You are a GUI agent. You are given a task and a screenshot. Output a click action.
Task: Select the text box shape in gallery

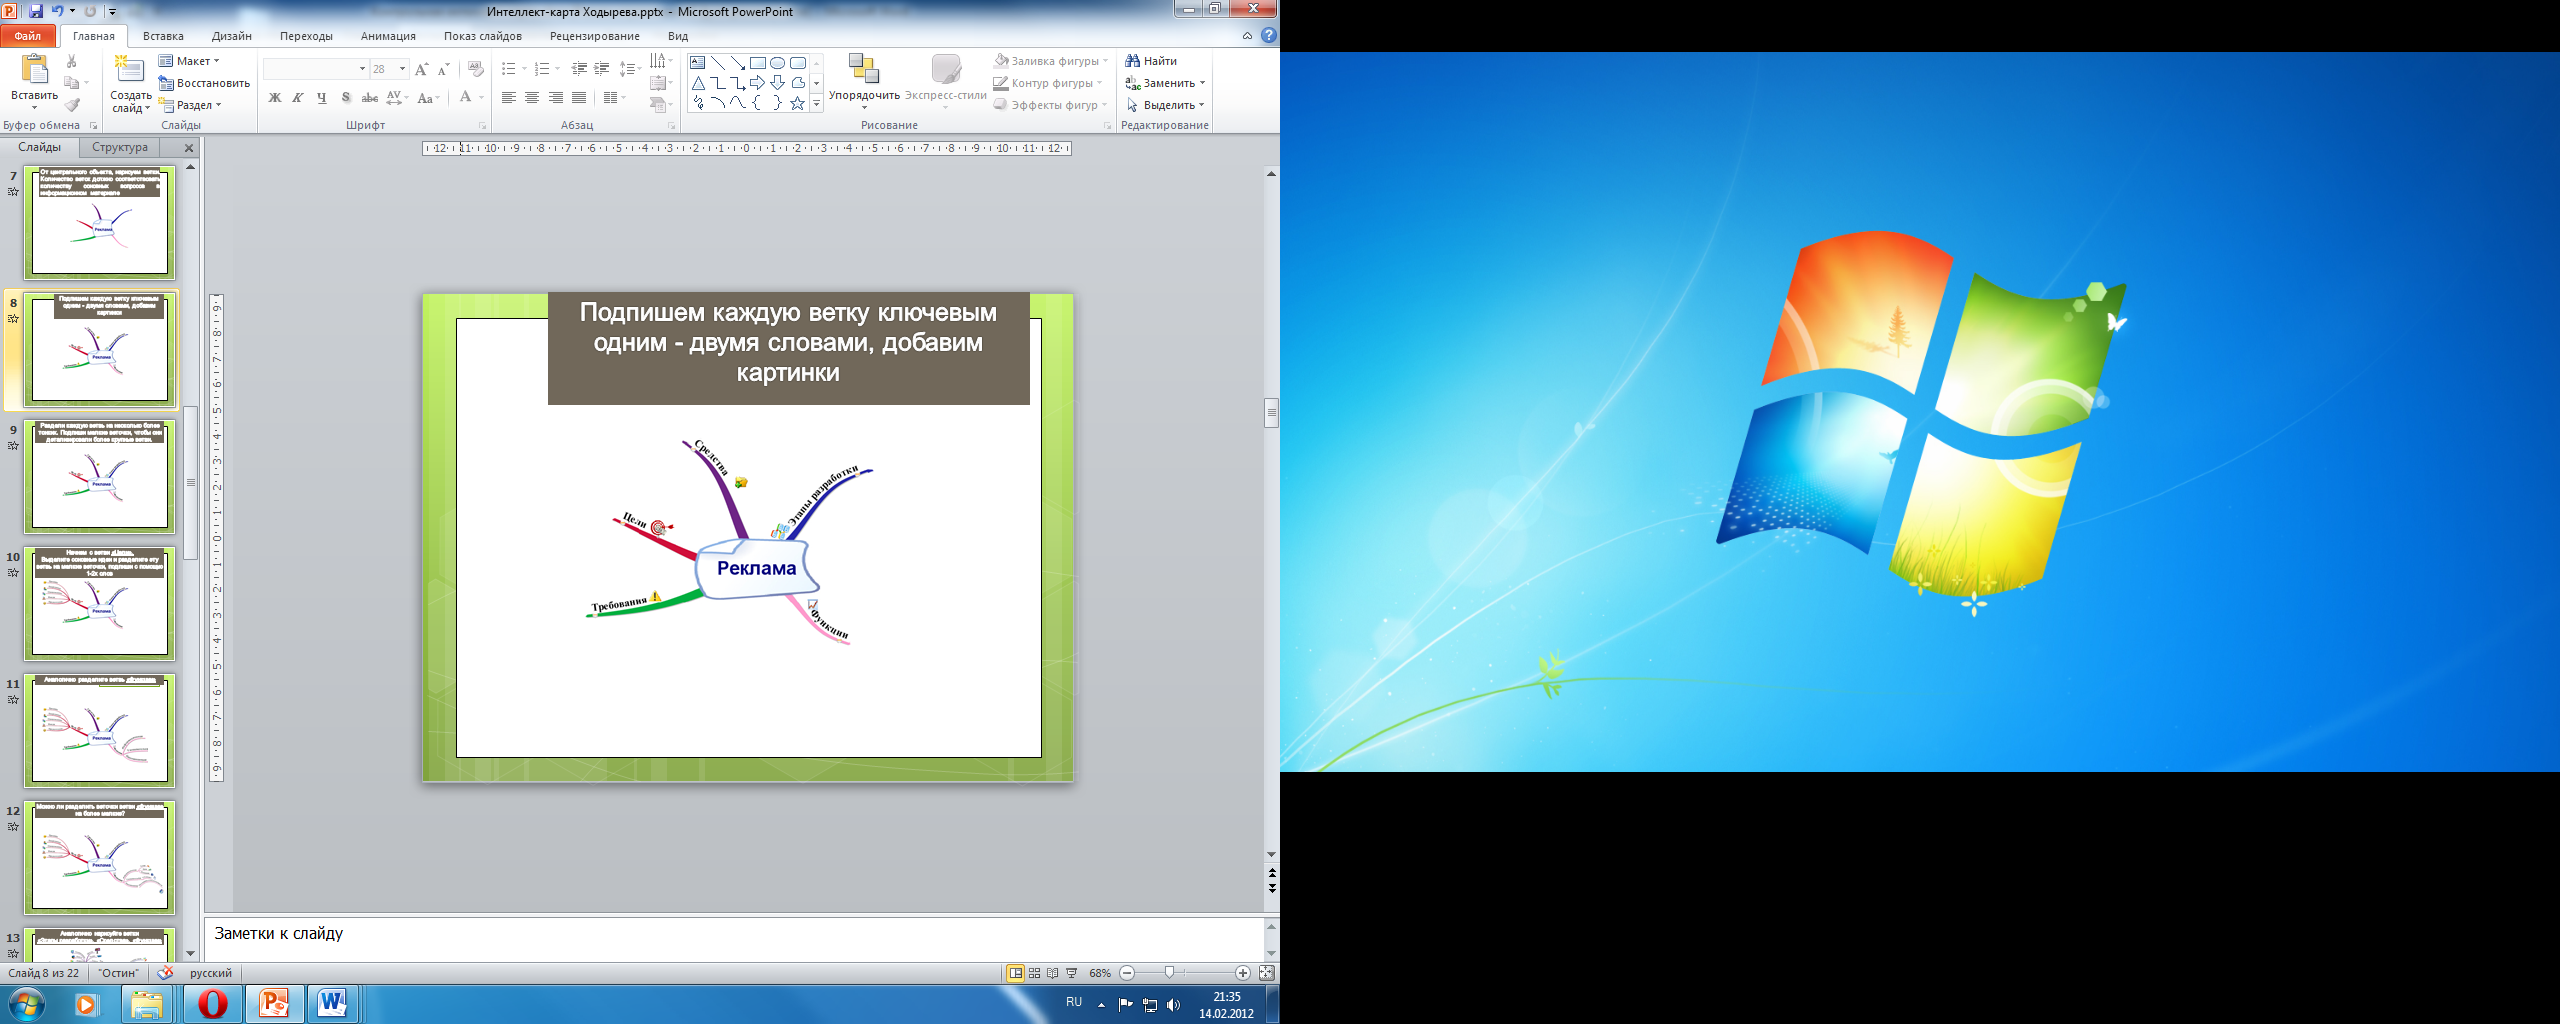click(x=698, y=63)
